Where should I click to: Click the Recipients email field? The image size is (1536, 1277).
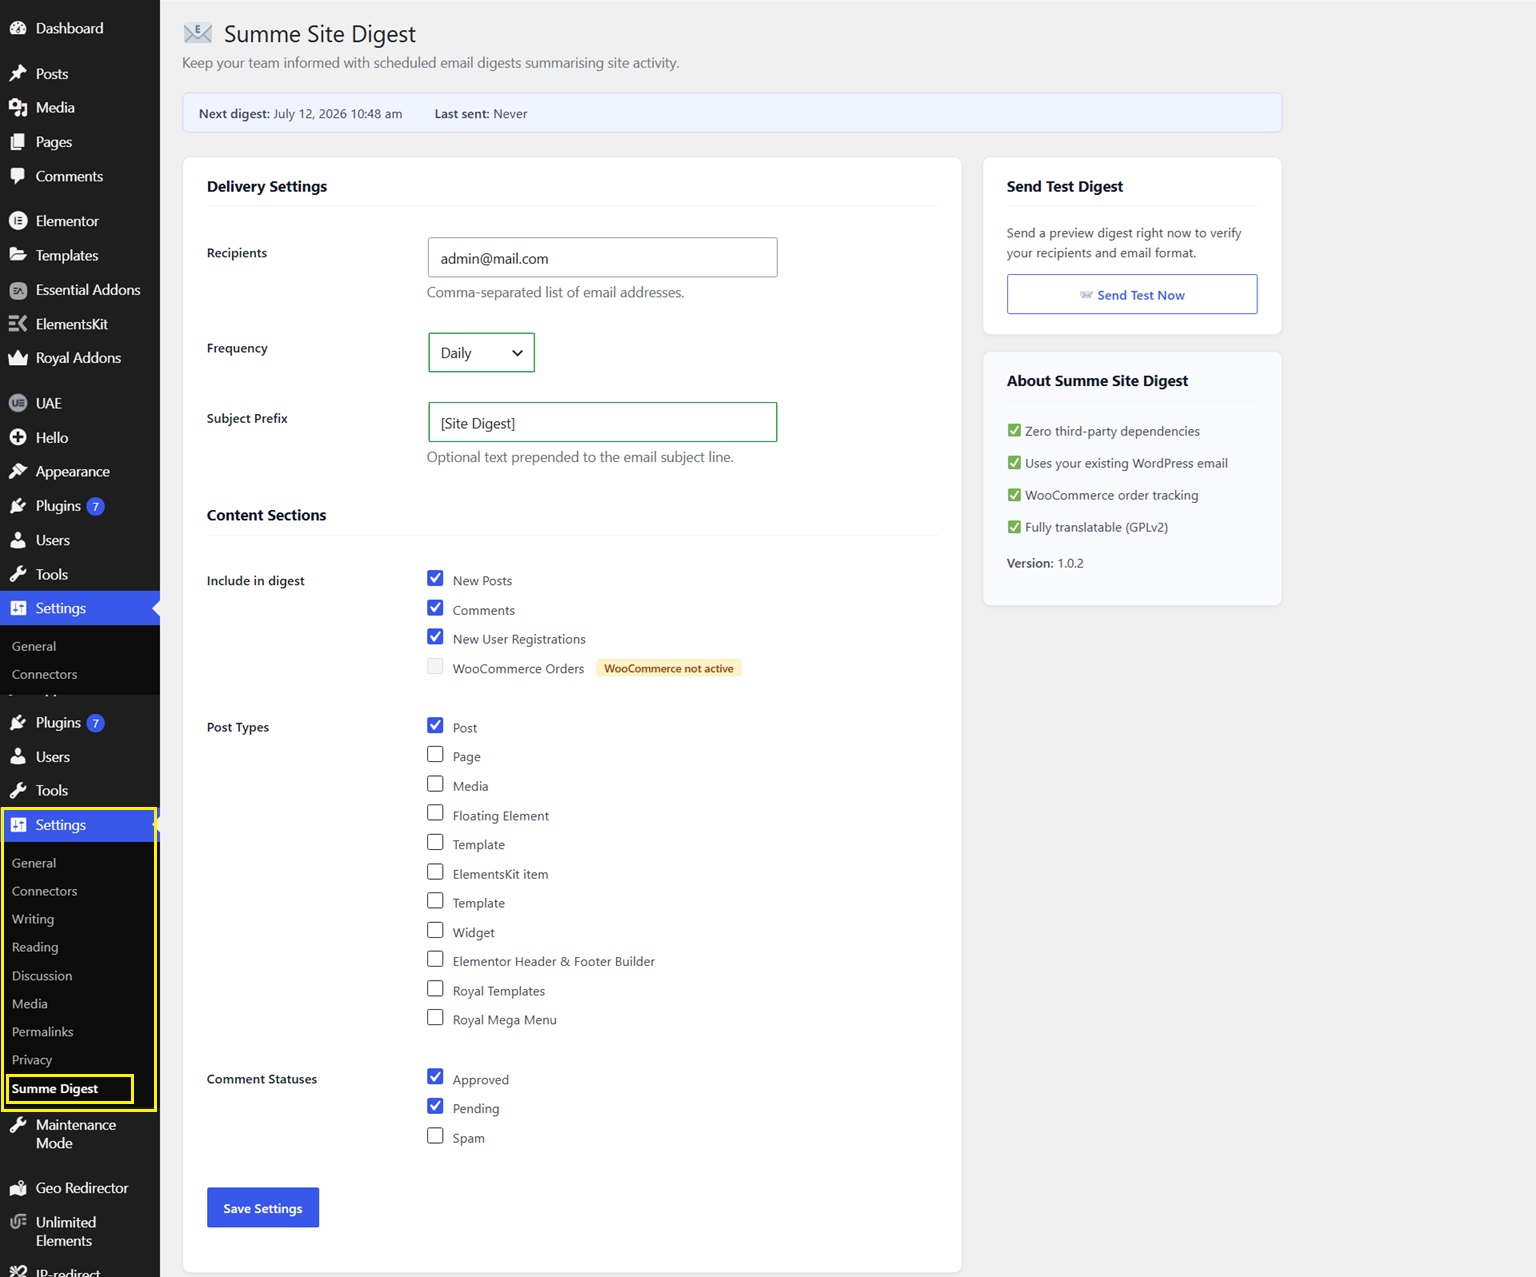tap(602, 258)
